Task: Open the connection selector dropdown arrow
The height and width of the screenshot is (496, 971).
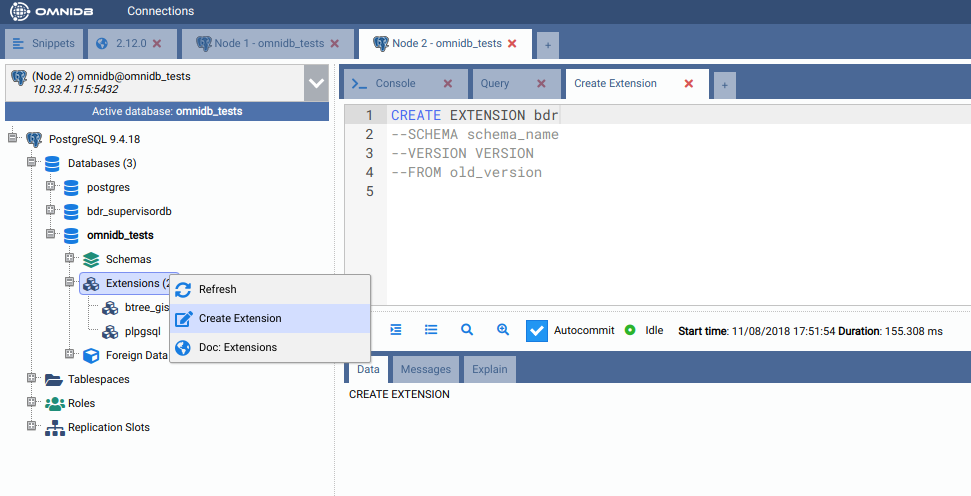Action: 316,83
